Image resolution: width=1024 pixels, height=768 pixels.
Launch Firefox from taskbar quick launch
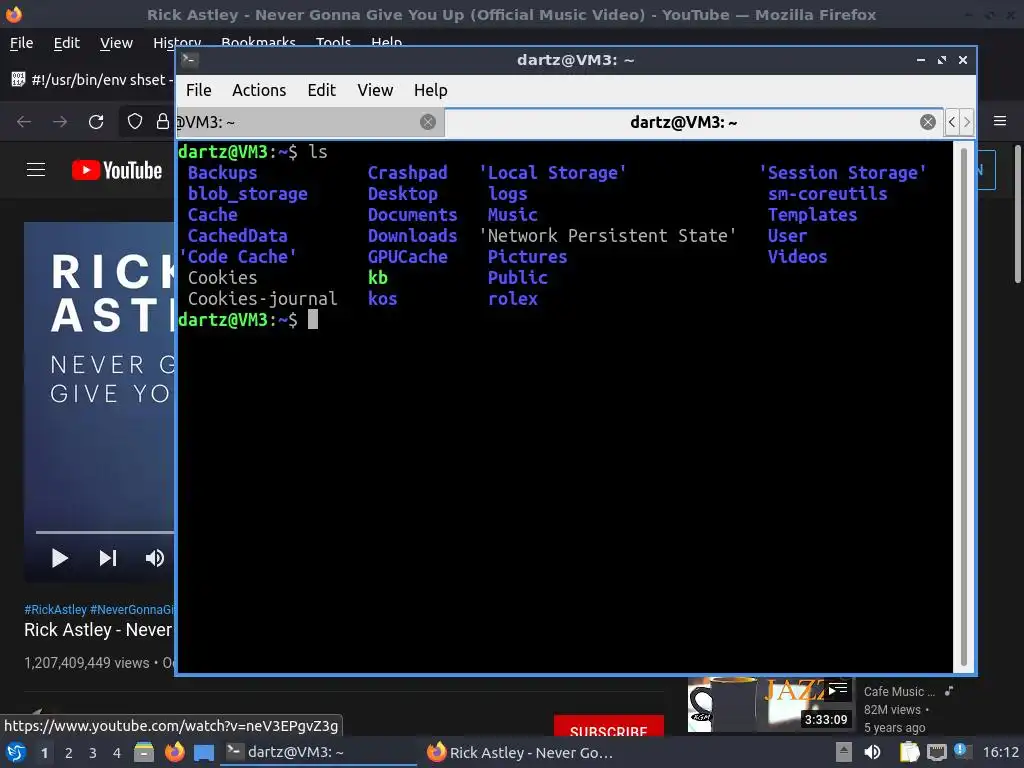coord(174,752)
